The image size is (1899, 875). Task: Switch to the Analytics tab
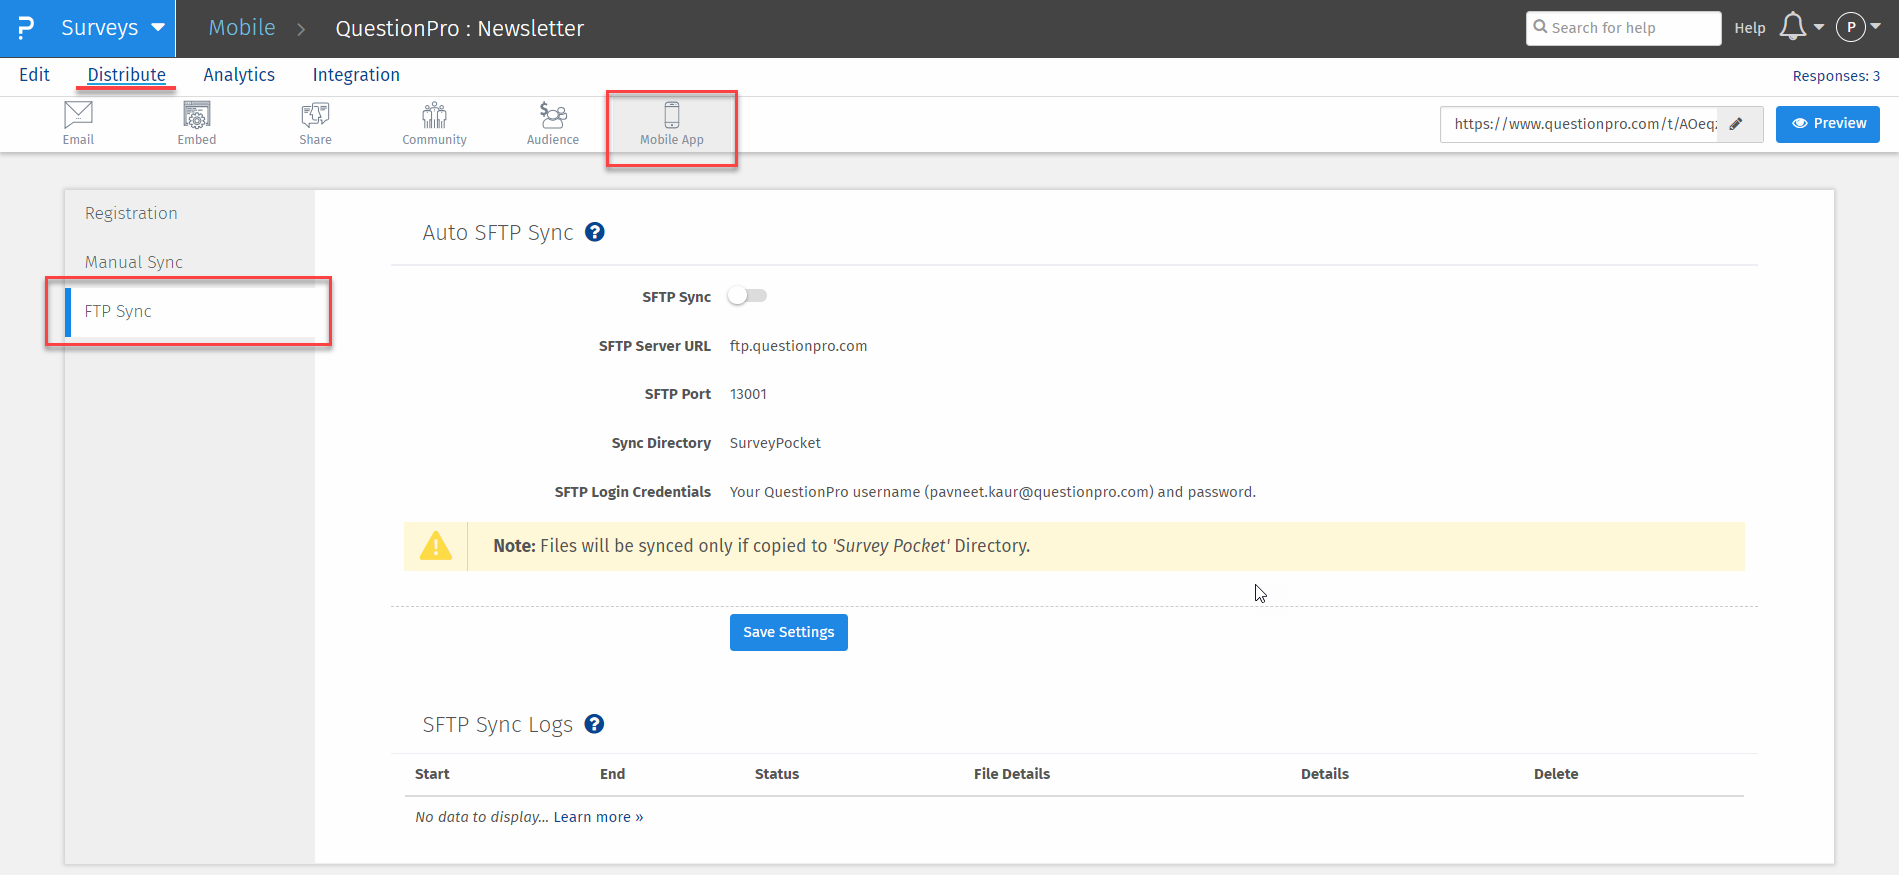239,75
